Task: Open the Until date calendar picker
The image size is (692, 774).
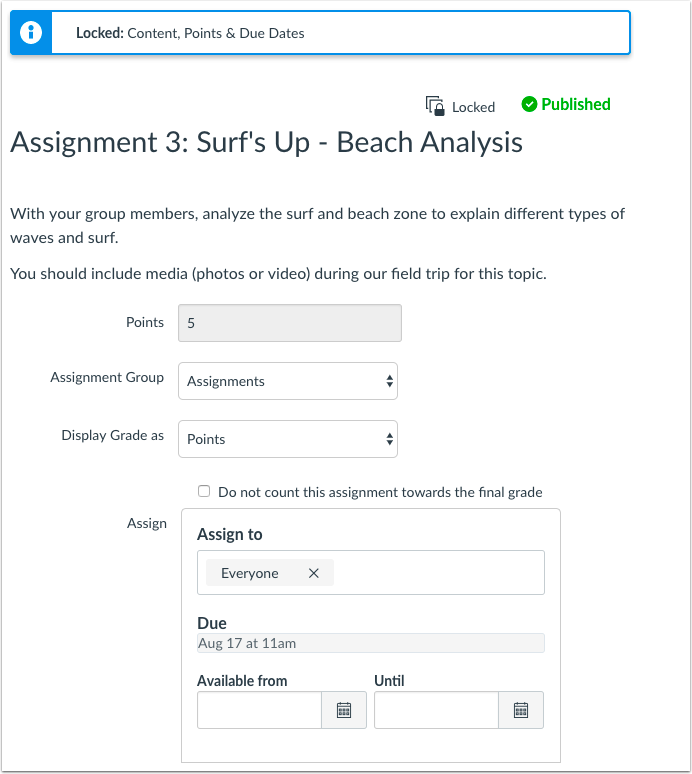Action: pos(521,710)
